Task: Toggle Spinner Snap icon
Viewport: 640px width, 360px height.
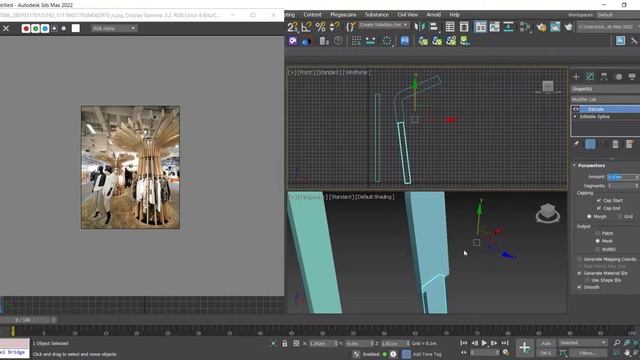Action: [x=334, y=27]
